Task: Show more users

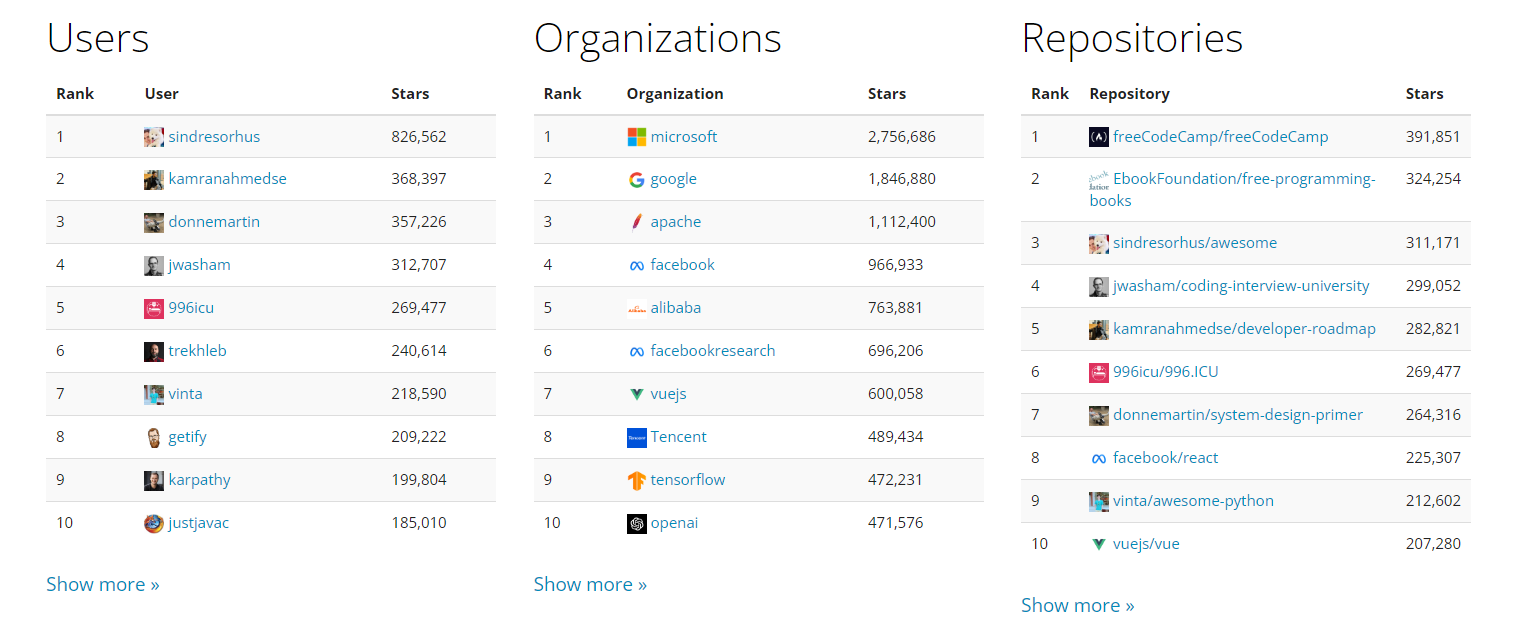Action: [x=103, y=585]
